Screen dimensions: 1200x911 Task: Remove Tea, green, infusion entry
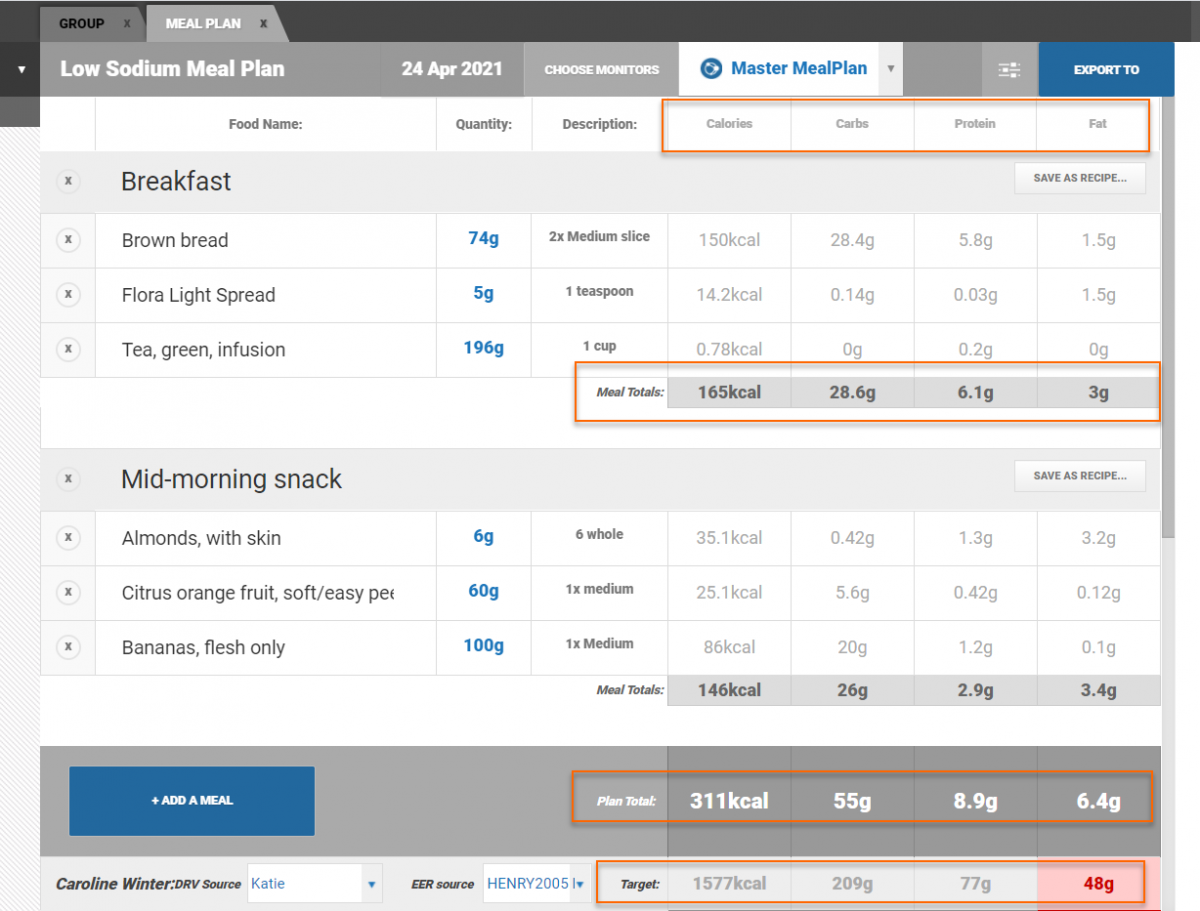(x=68, y=349)
